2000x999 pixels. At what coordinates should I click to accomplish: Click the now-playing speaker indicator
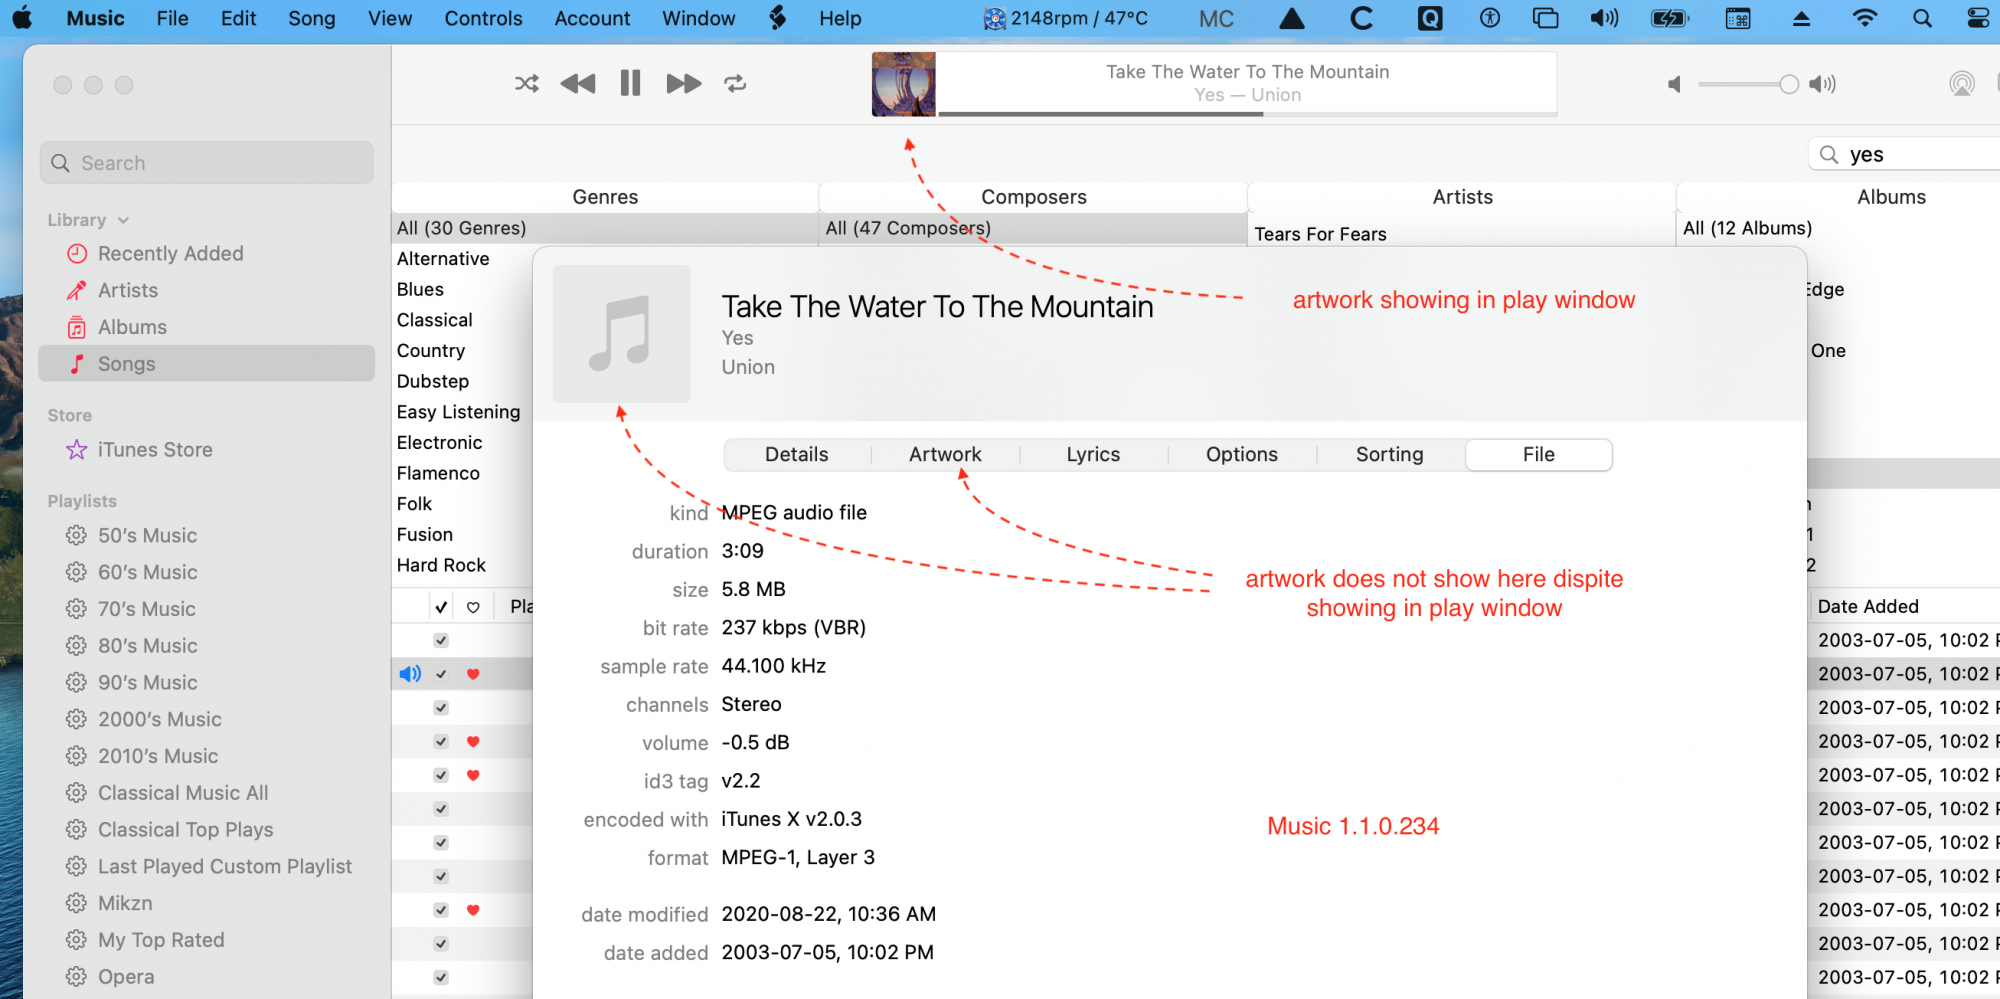tap(410, 674)
